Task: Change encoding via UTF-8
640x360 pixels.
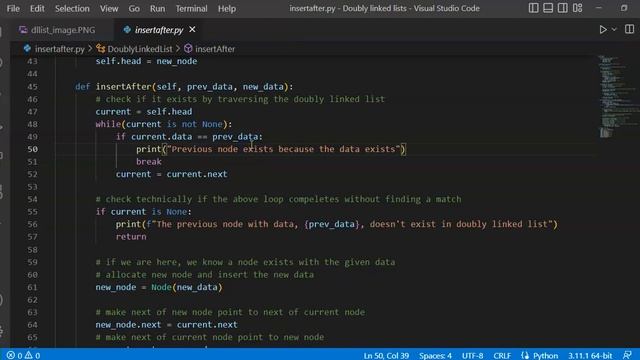Action: coord(472,356)
